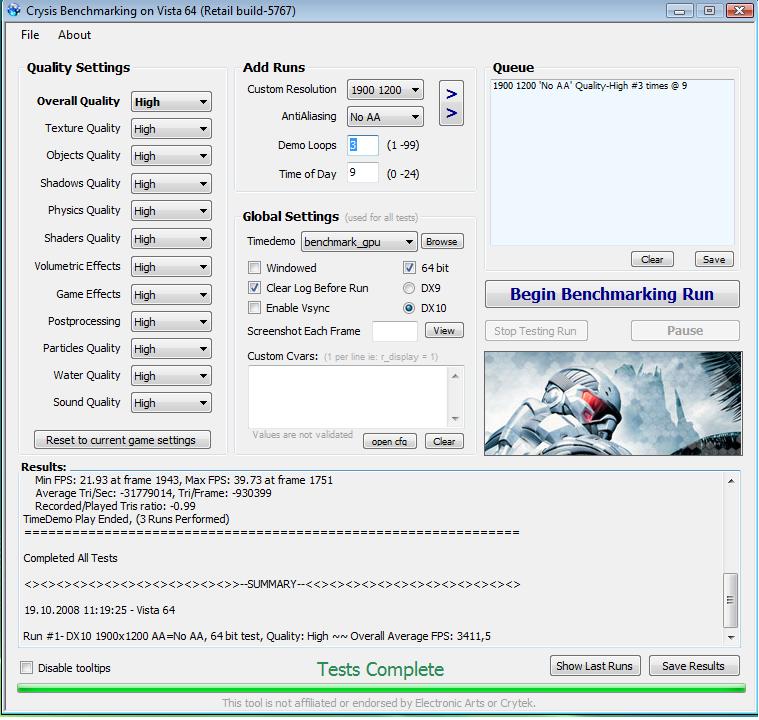Expand the Shadows Quality dropdown
This screenshot has width=759, height=720.
point(171,184)
